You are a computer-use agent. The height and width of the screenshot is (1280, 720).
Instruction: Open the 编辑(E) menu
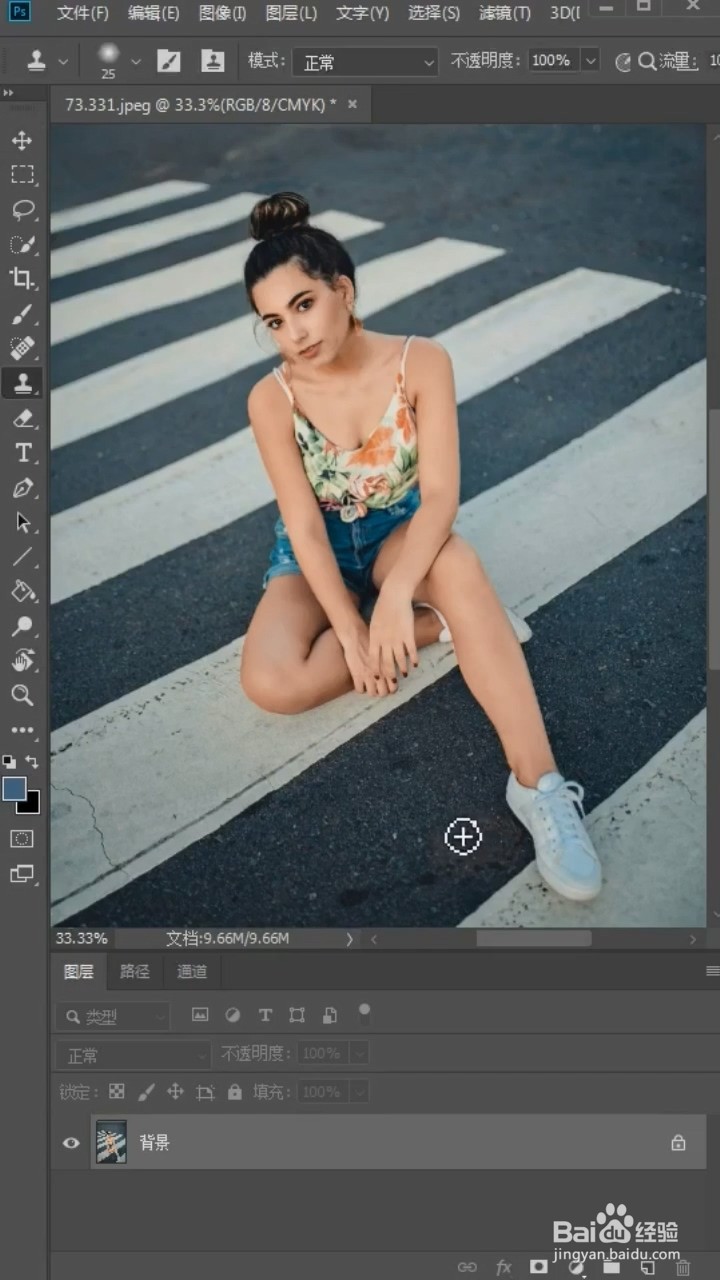153,13
